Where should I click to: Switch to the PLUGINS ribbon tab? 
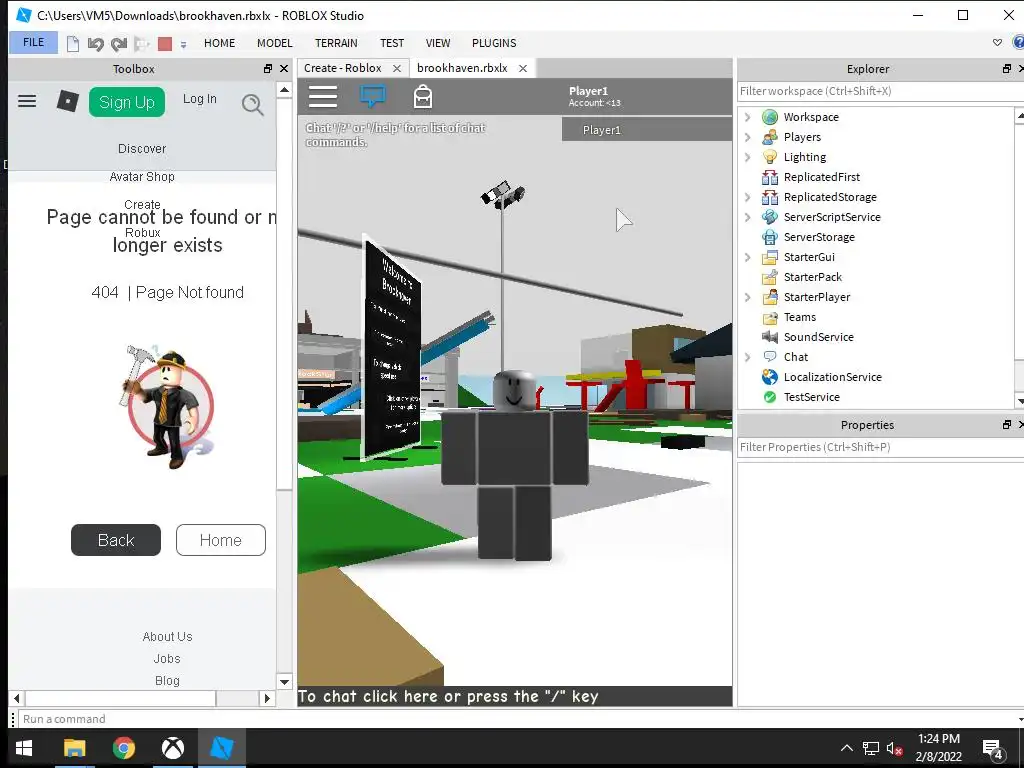pyautogui.click(x=494, y=43)
